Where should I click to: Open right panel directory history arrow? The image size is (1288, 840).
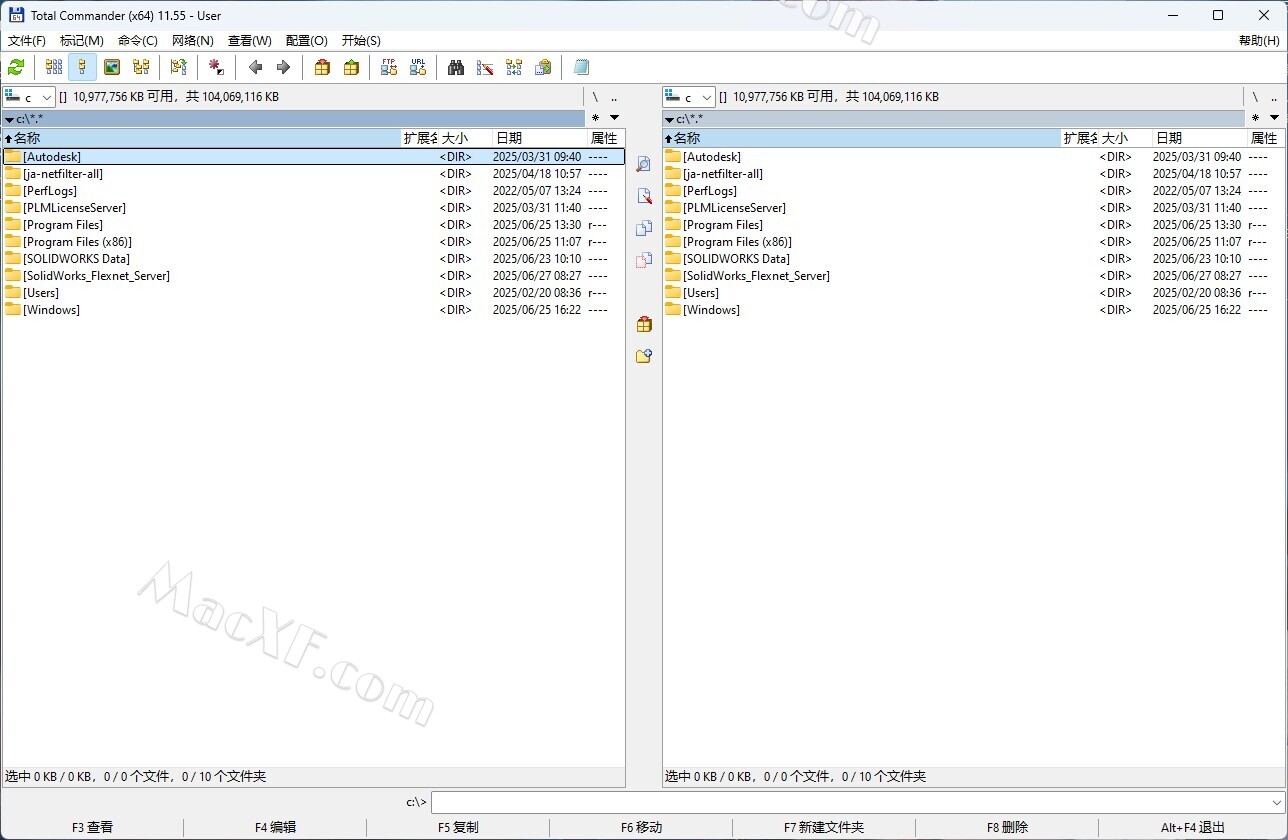click(1274, 118)
